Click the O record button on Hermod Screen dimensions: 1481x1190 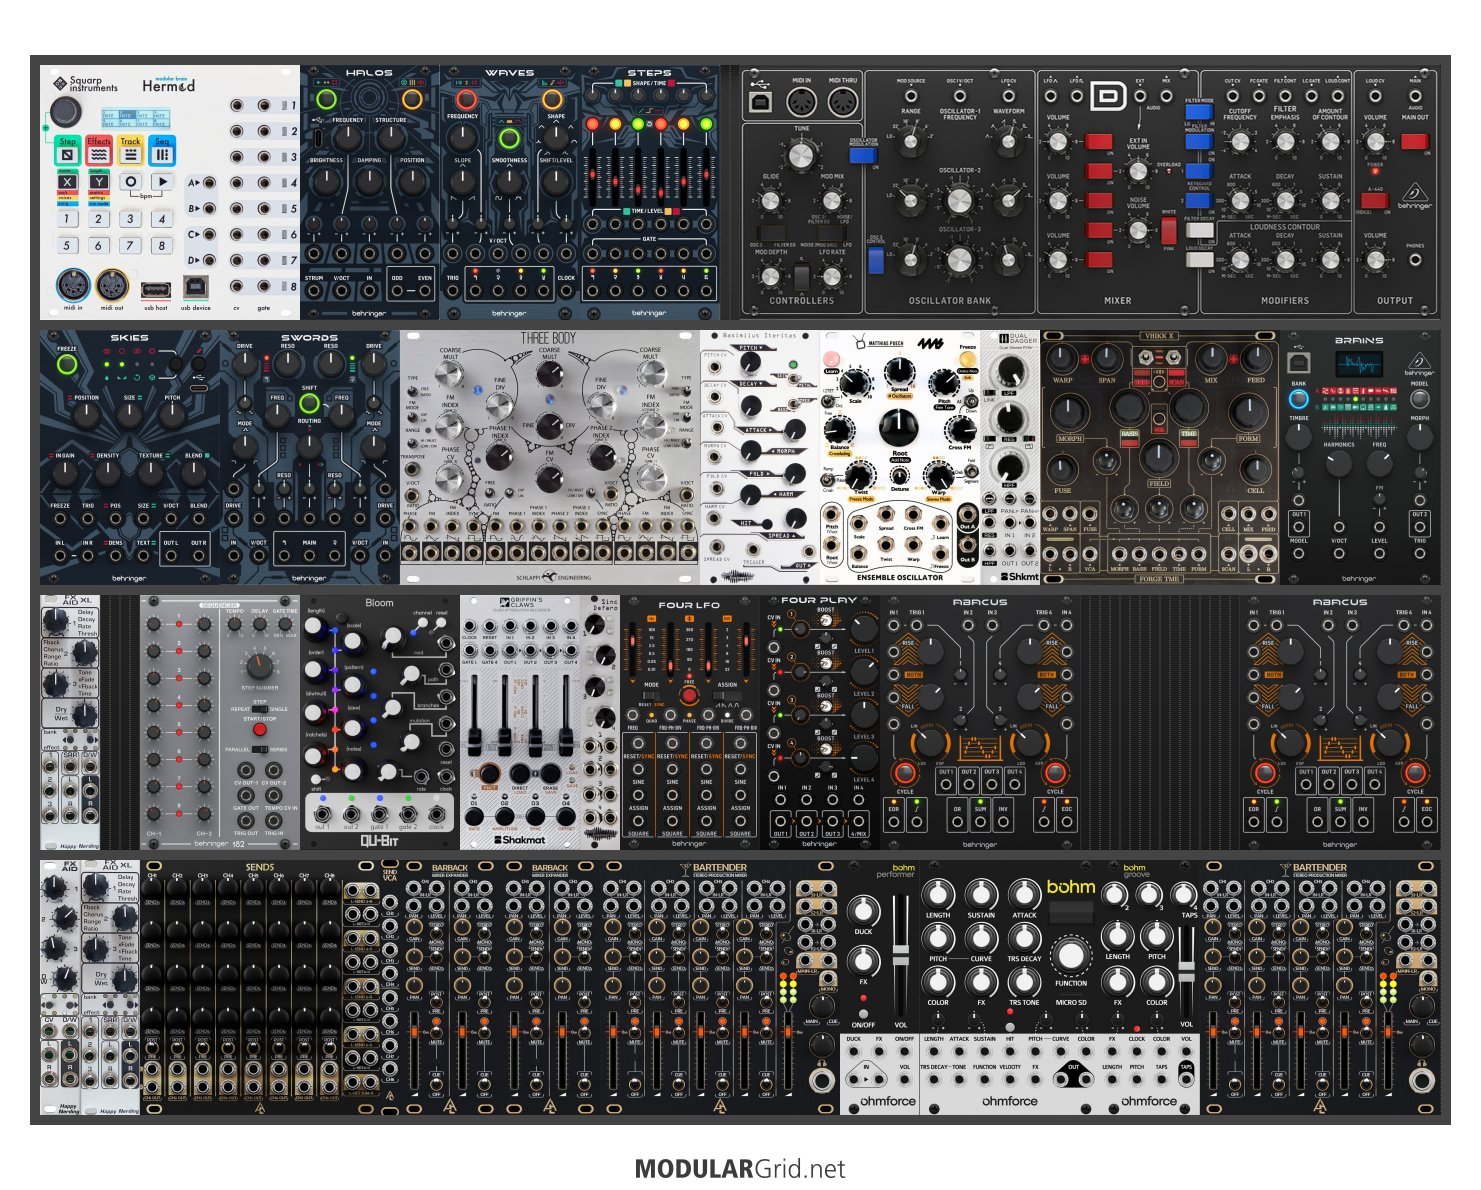(x=131, y=182)
